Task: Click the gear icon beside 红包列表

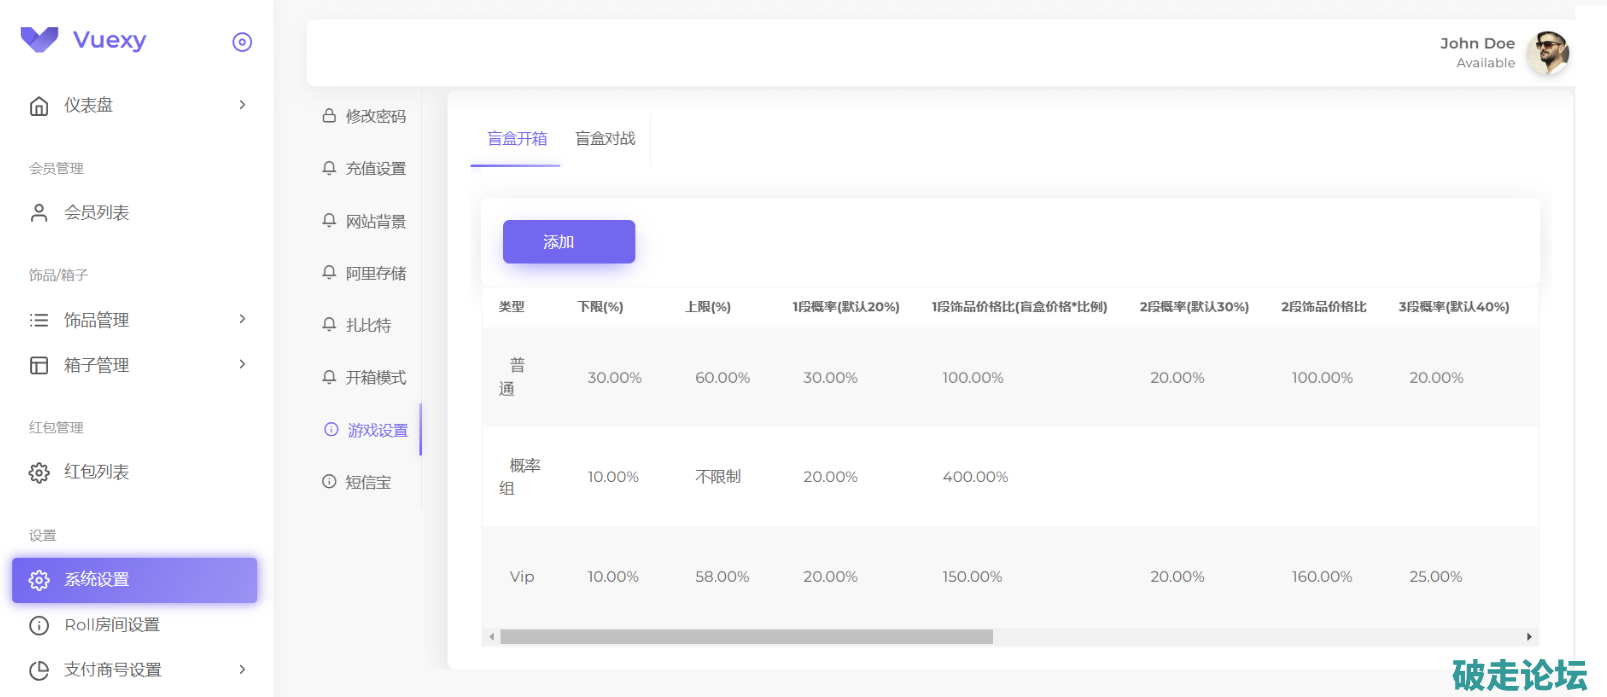Action: [x=39, y=473]
